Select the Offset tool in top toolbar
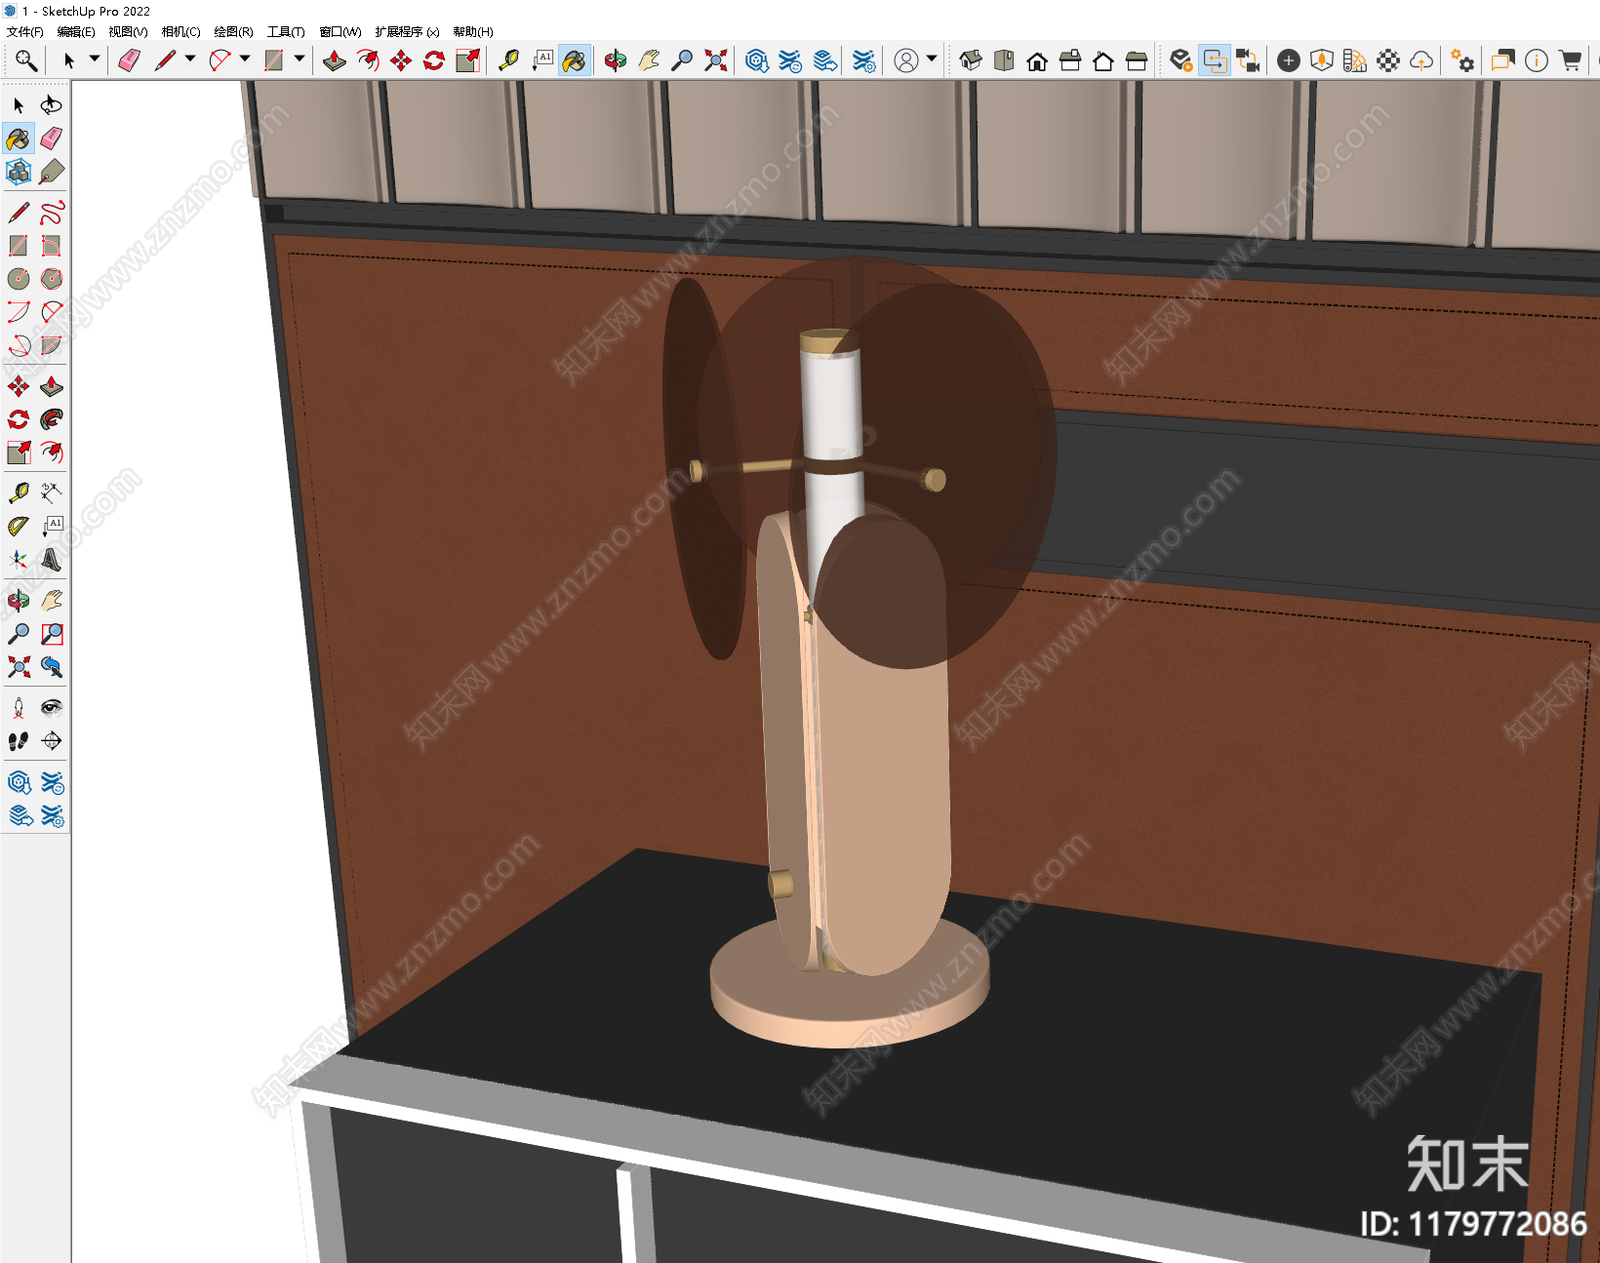This screenshot has width=1600, height=1263. [368, 61]
